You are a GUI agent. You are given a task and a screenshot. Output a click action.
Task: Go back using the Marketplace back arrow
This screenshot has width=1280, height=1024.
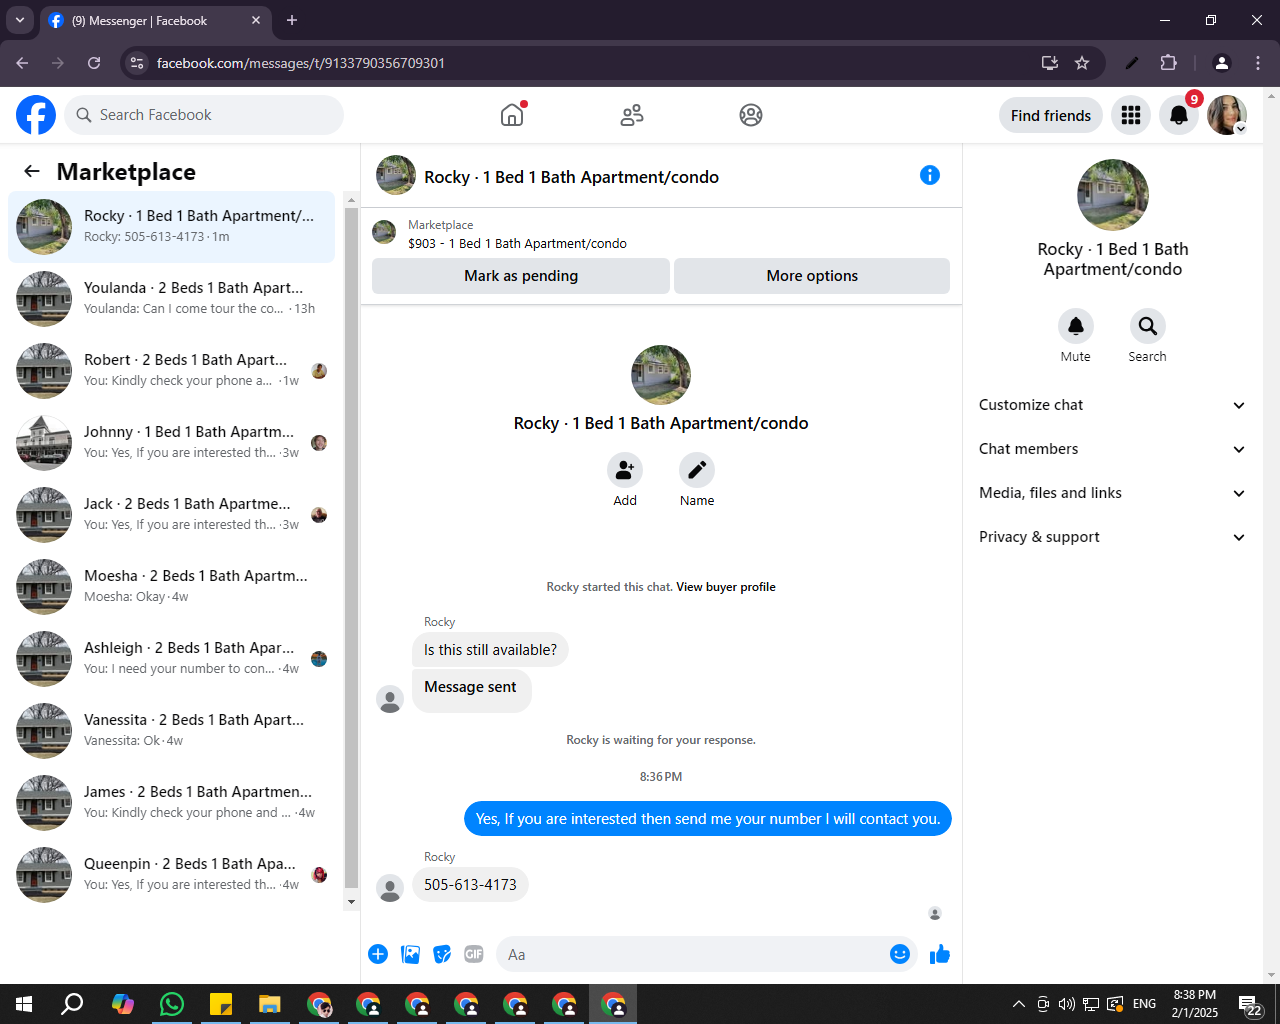point(32,171)
